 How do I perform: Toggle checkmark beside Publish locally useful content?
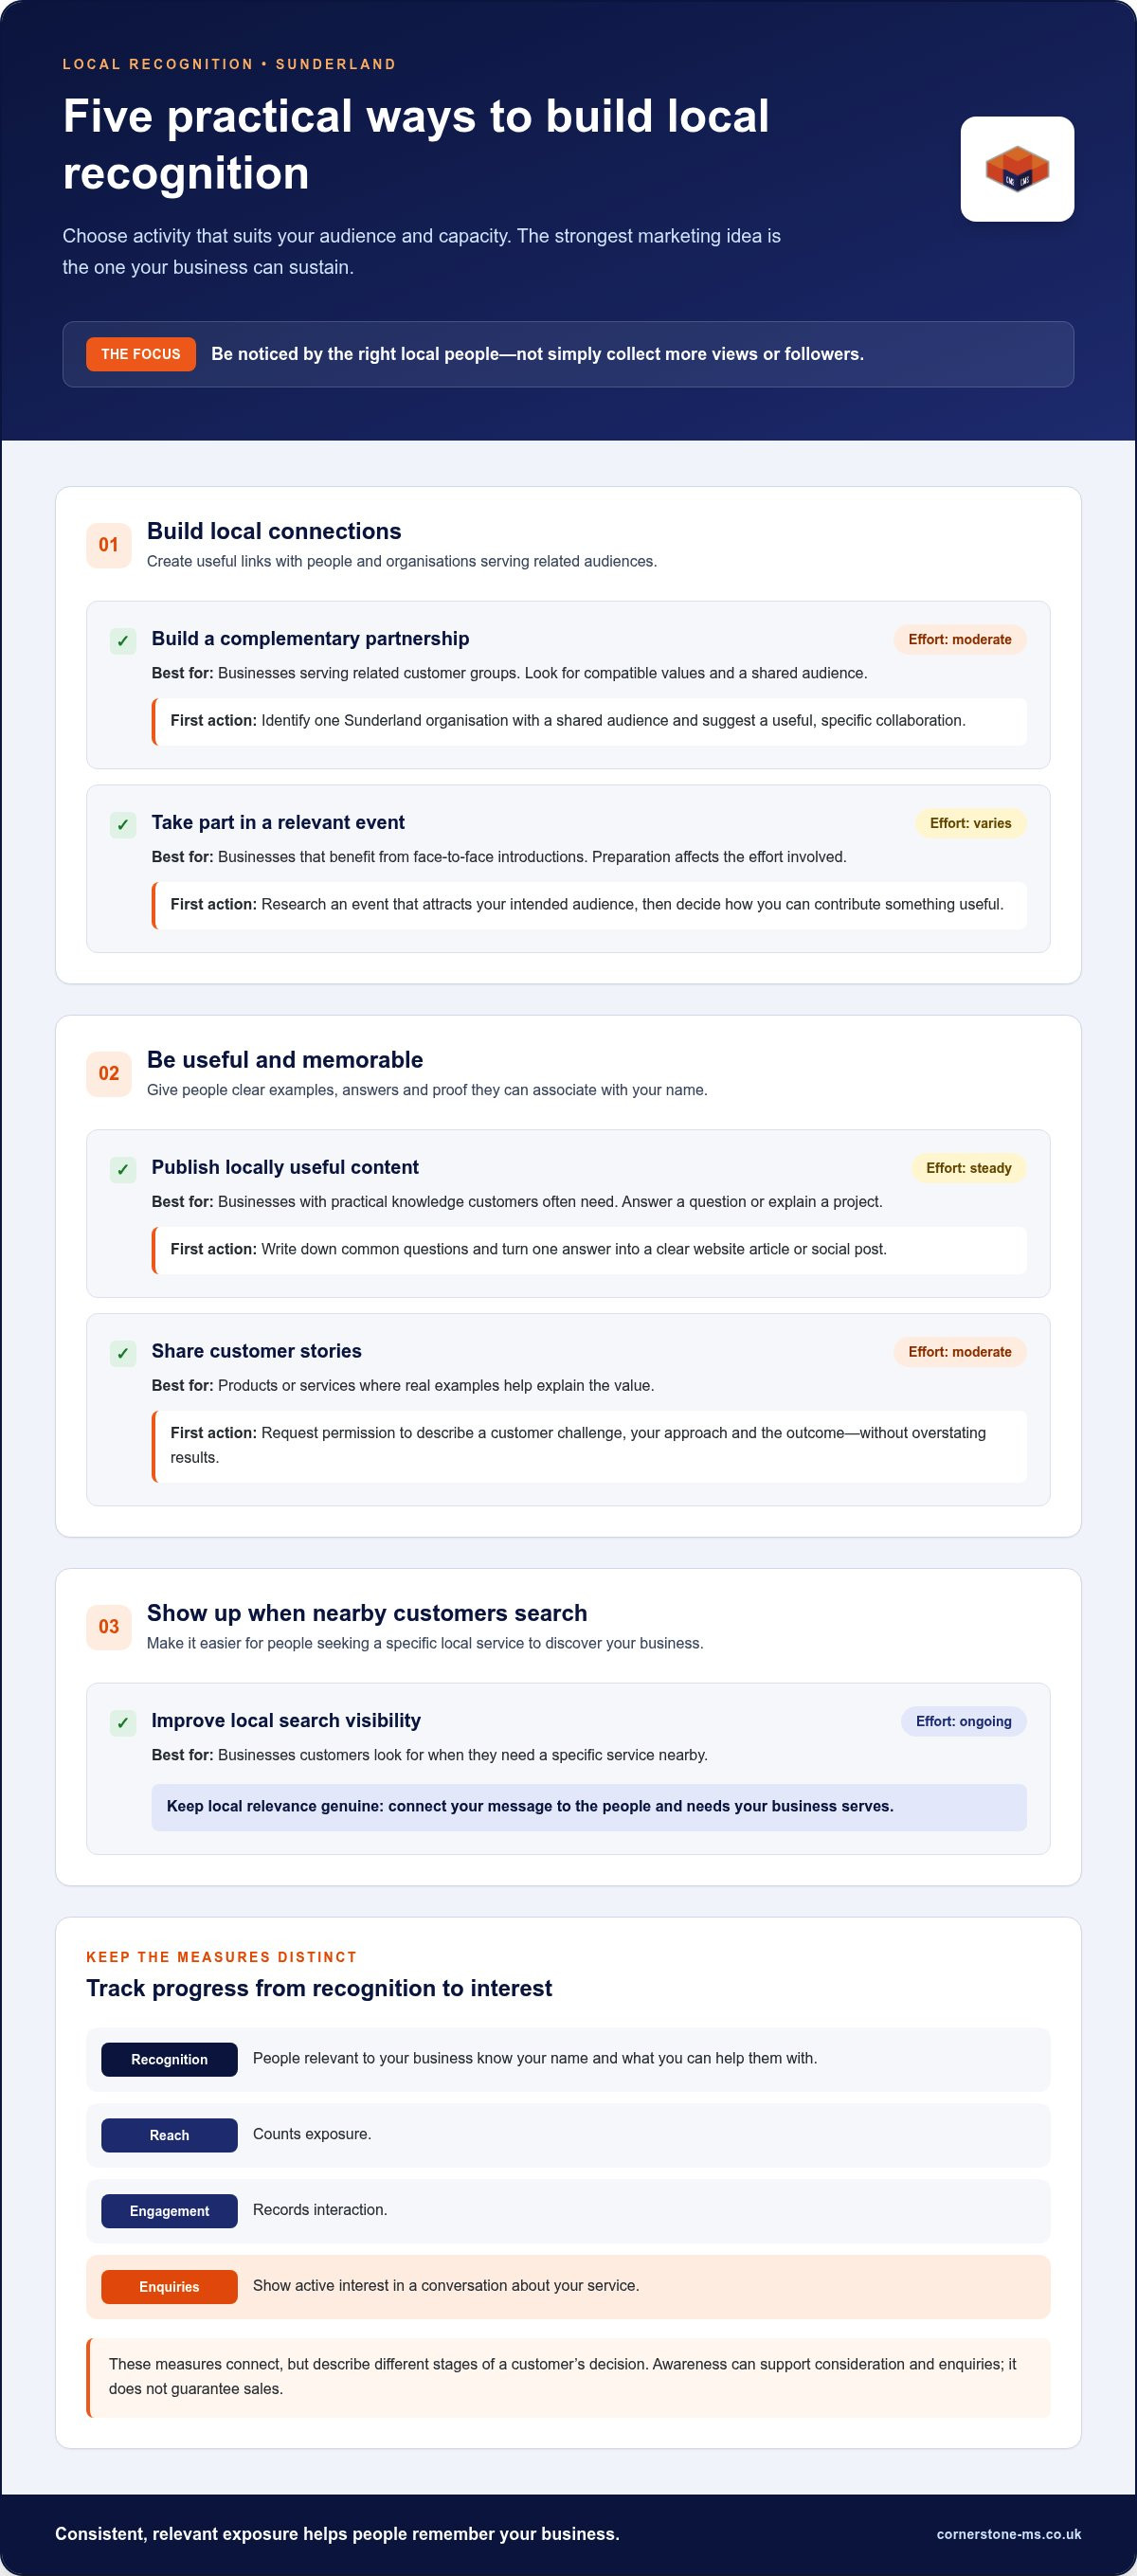pyautogui.click(x=123, y=1169)
